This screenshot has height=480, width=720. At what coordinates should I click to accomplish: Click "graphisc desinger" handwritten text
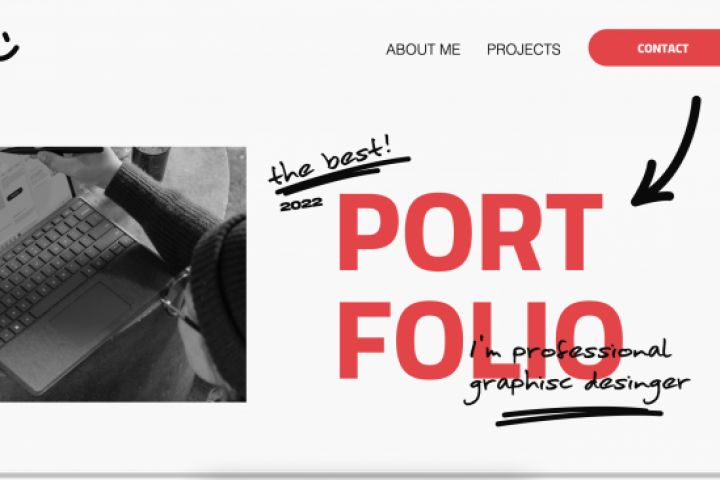pyautogui.click(x=576, y=385)
